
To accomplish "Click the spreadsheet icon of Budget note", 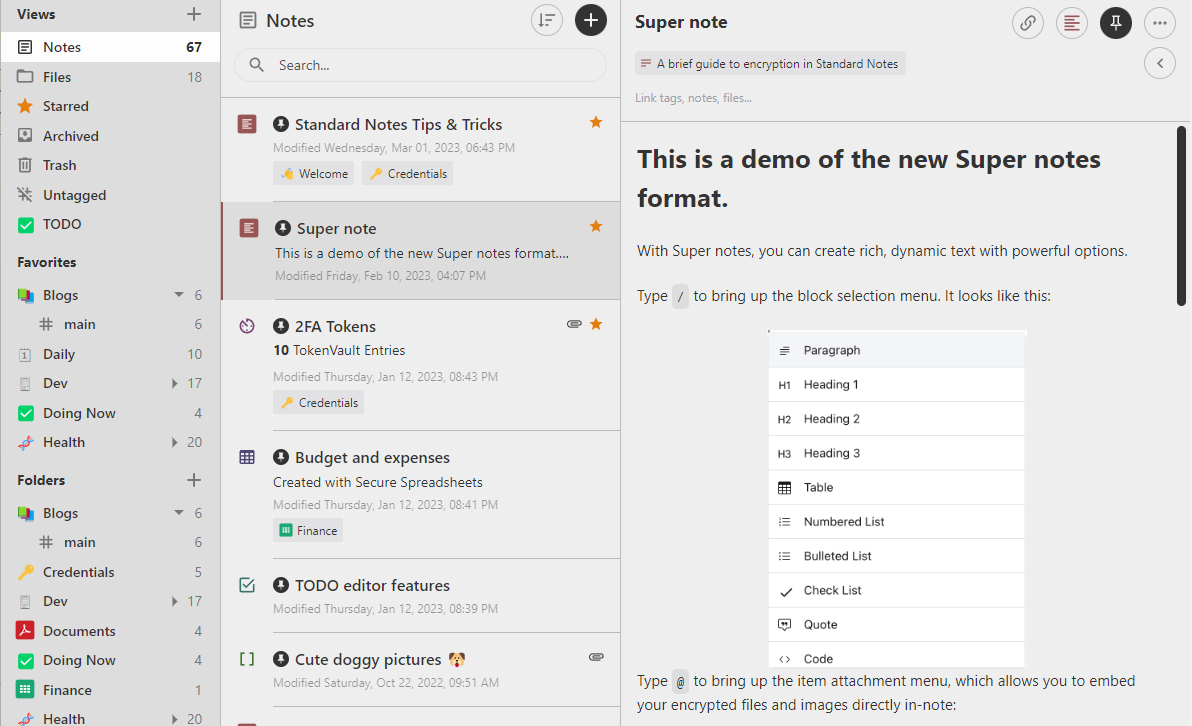I will (247, 458).
